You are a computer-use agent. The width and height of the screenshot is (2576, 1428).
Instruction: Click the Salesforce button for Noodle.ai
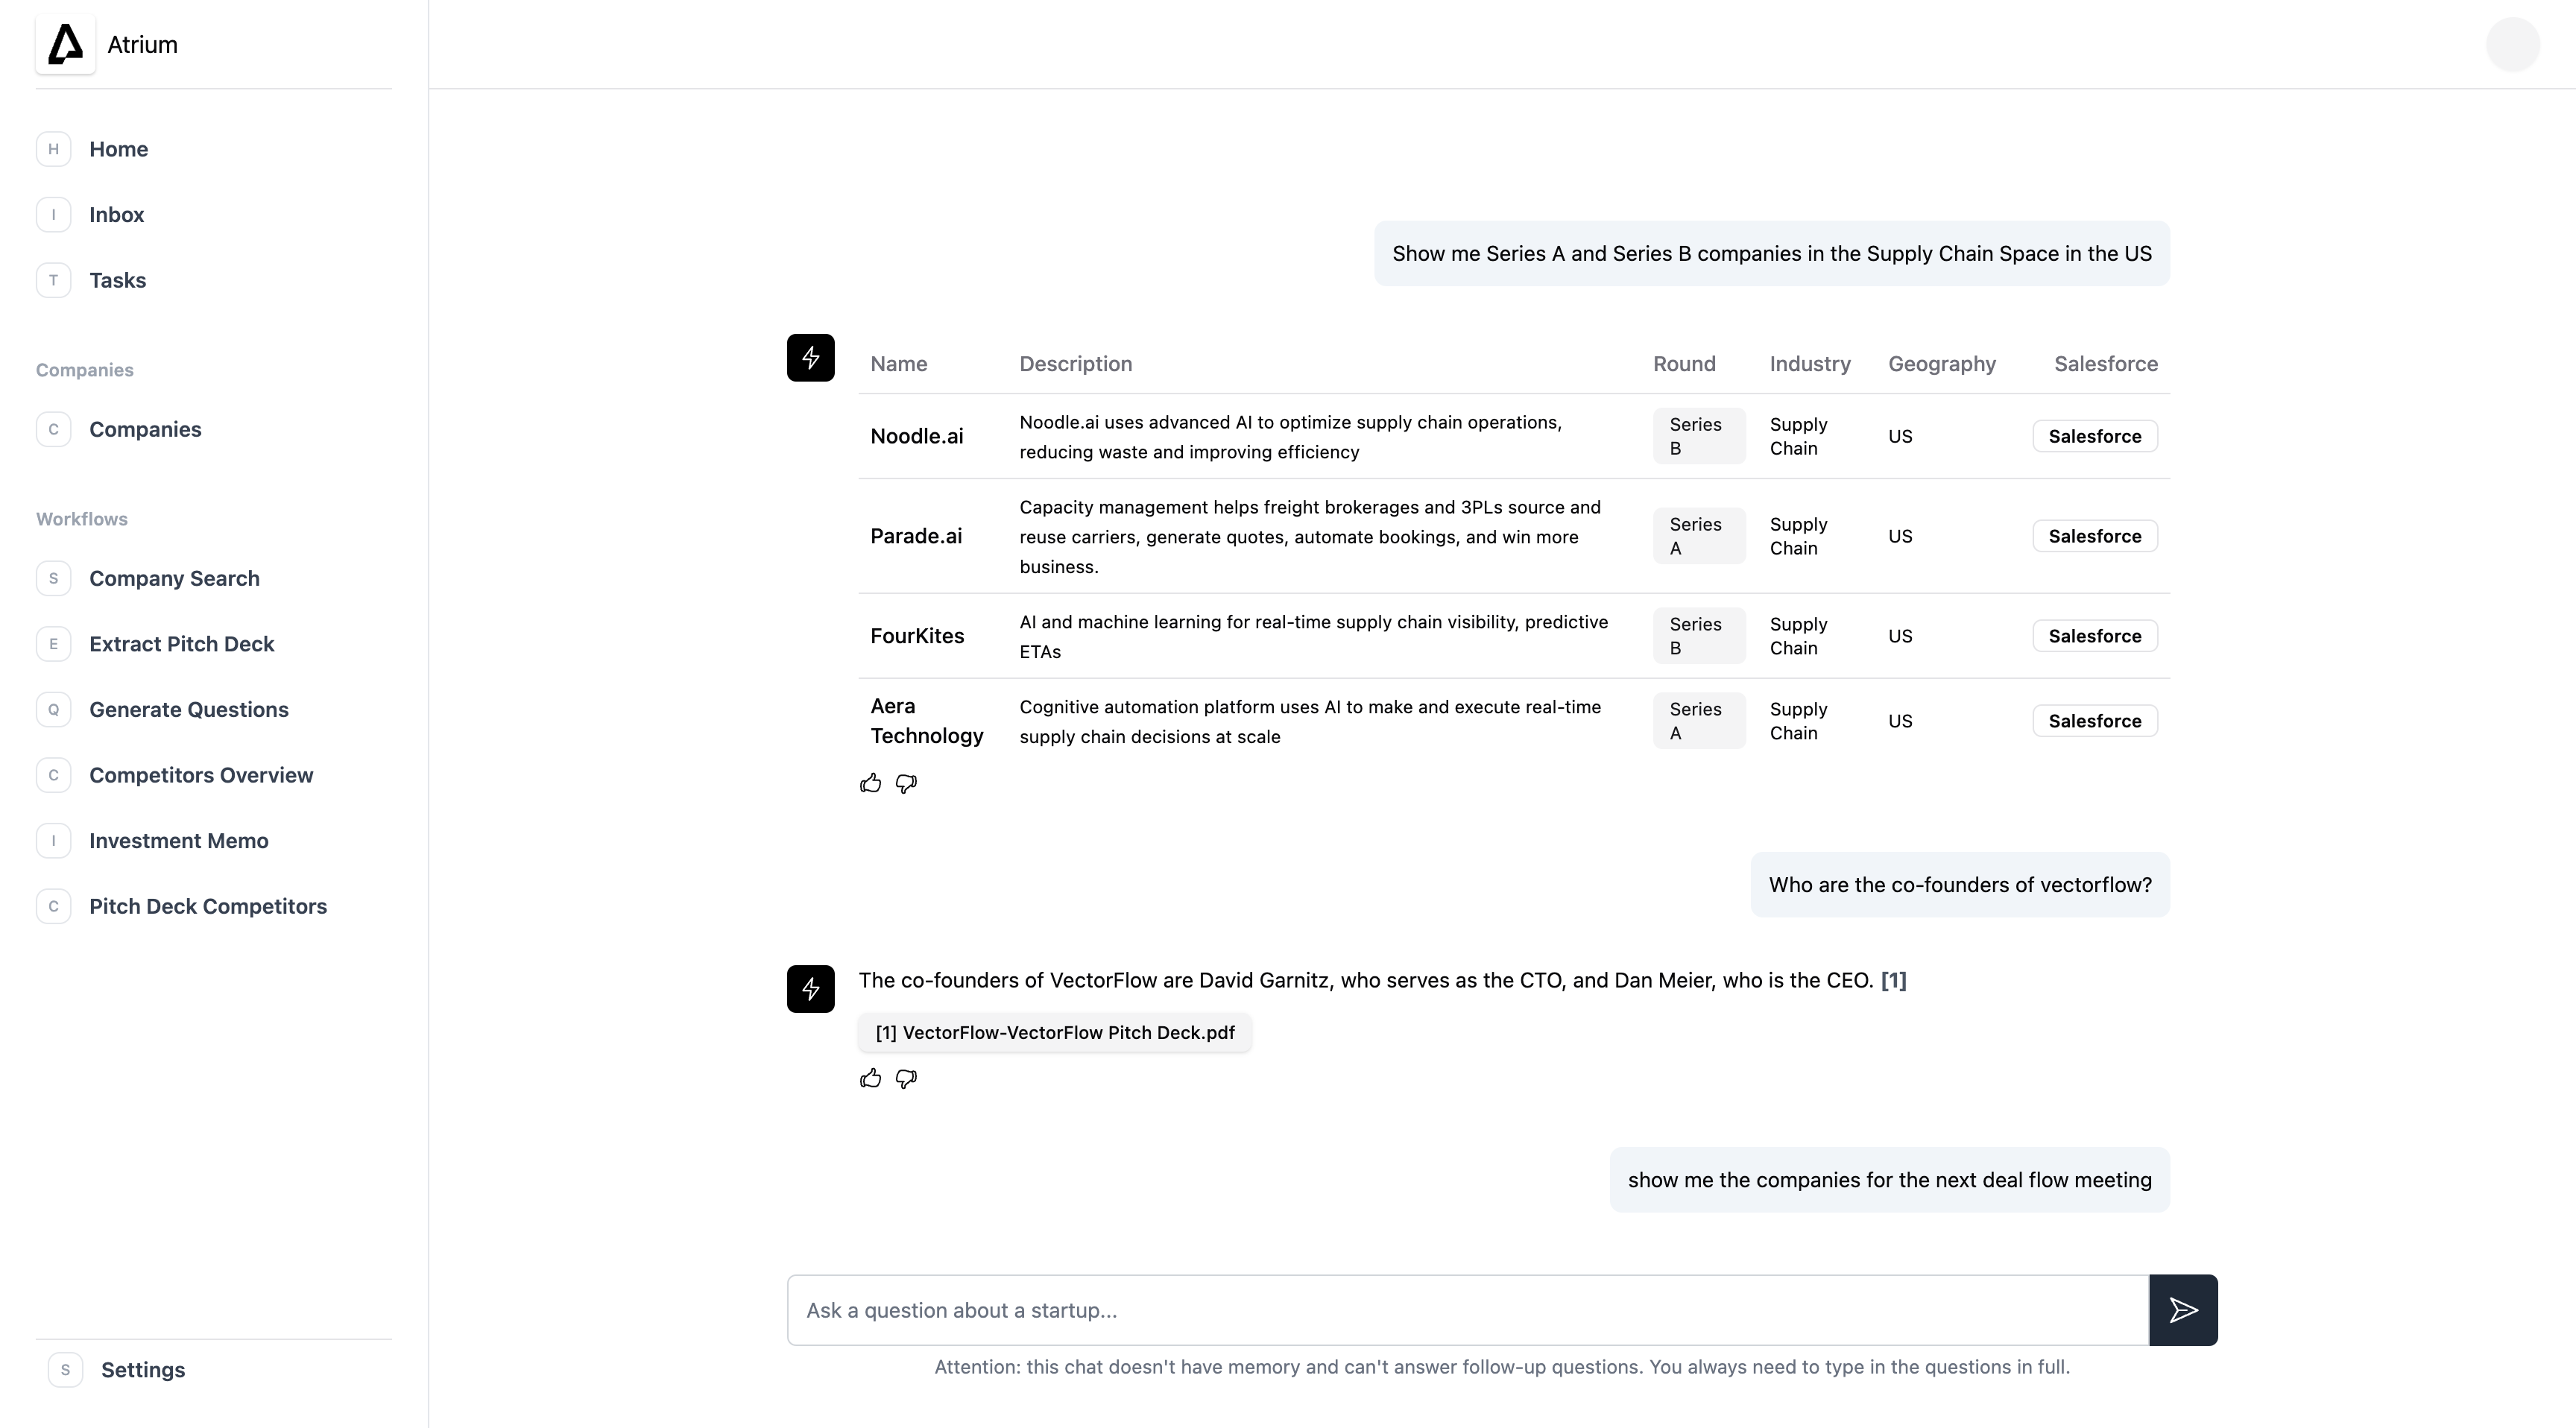pos(2094,436)
